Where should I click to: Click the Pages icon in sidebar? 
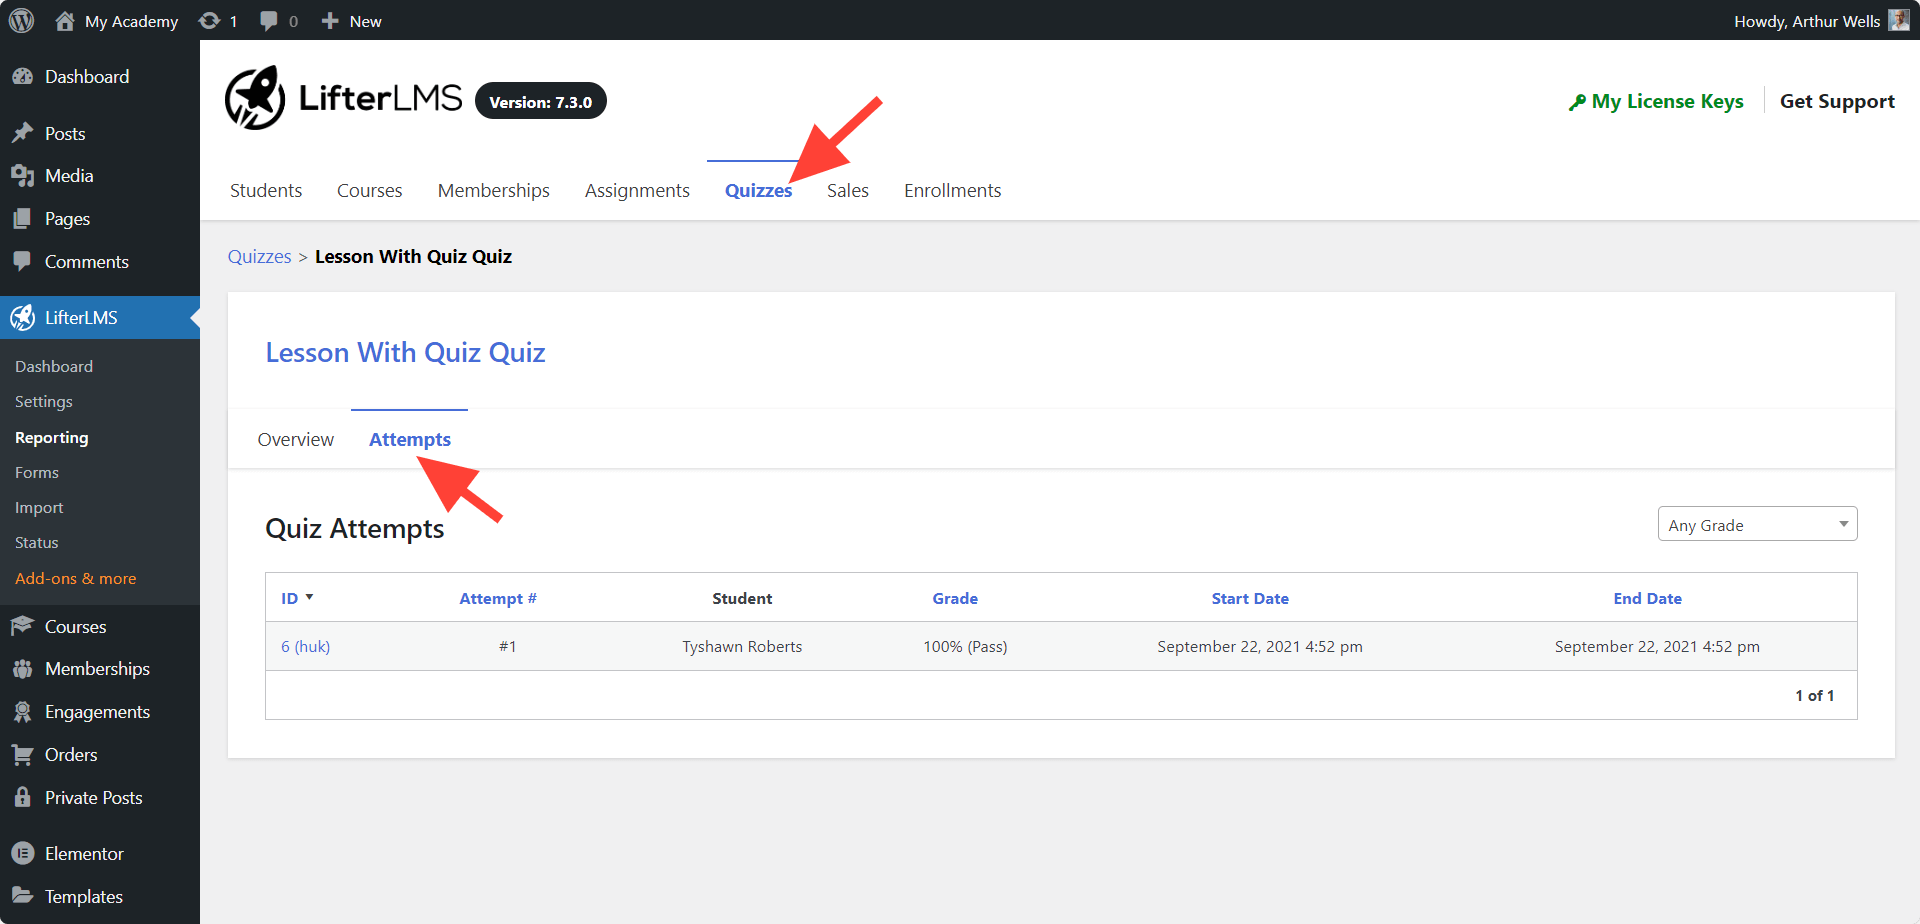[x=22, y=218]
